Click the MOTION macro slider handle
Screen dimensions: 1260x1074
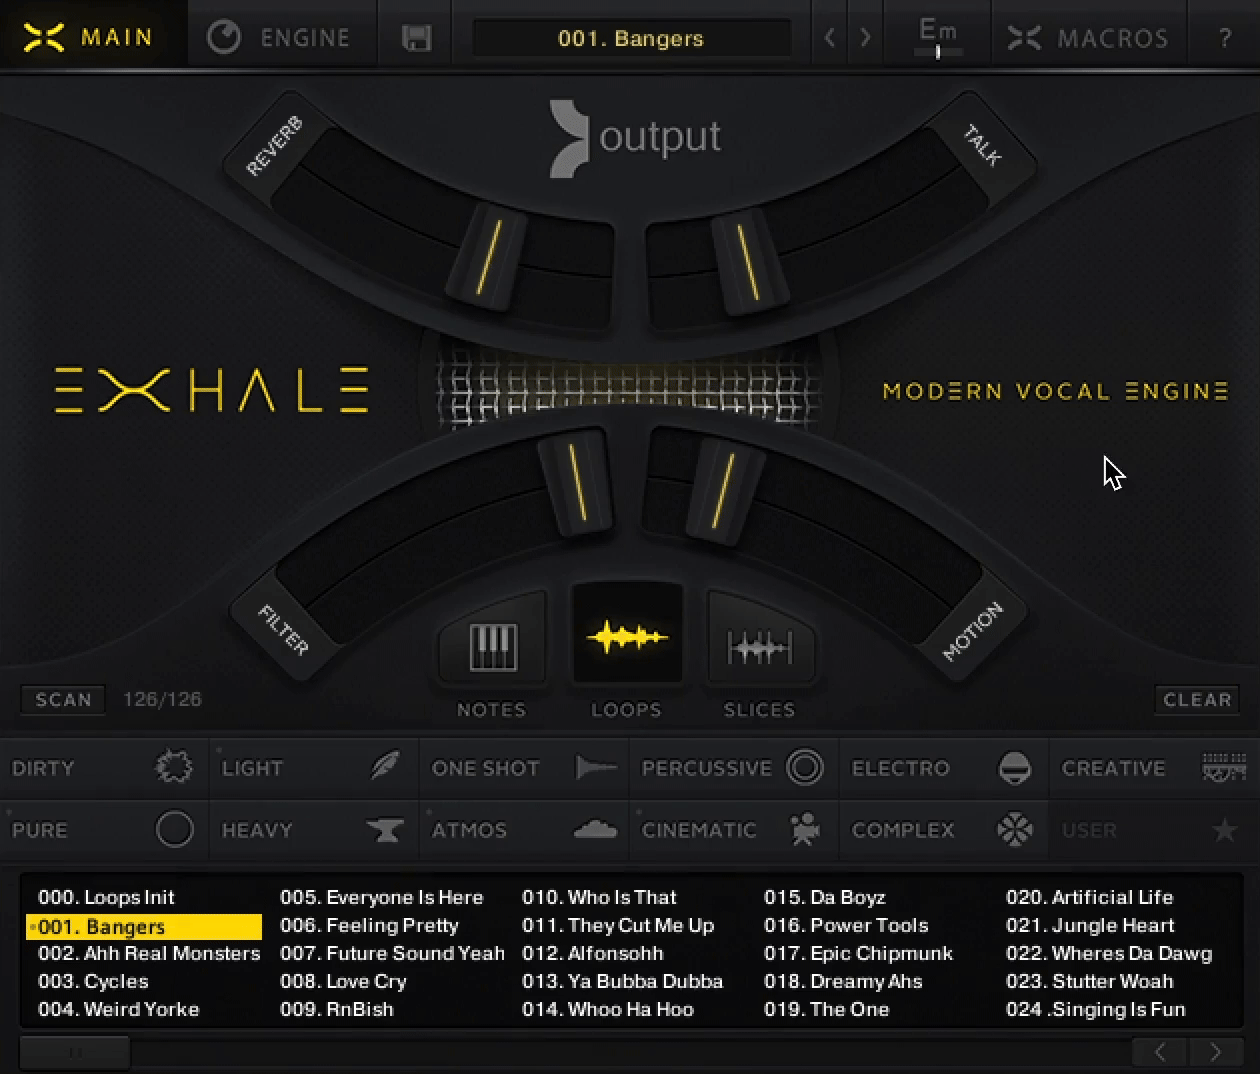[x=724, y=490]
